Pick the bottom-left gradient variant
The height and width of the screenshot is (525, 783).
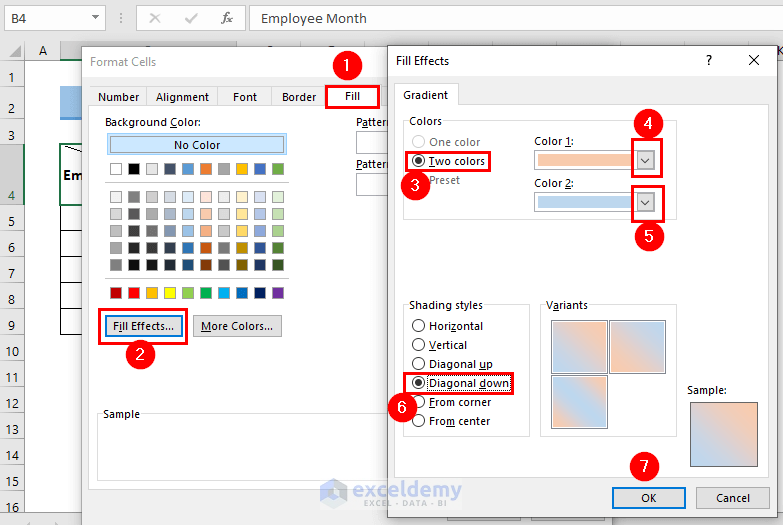click(x=579, y=402)
